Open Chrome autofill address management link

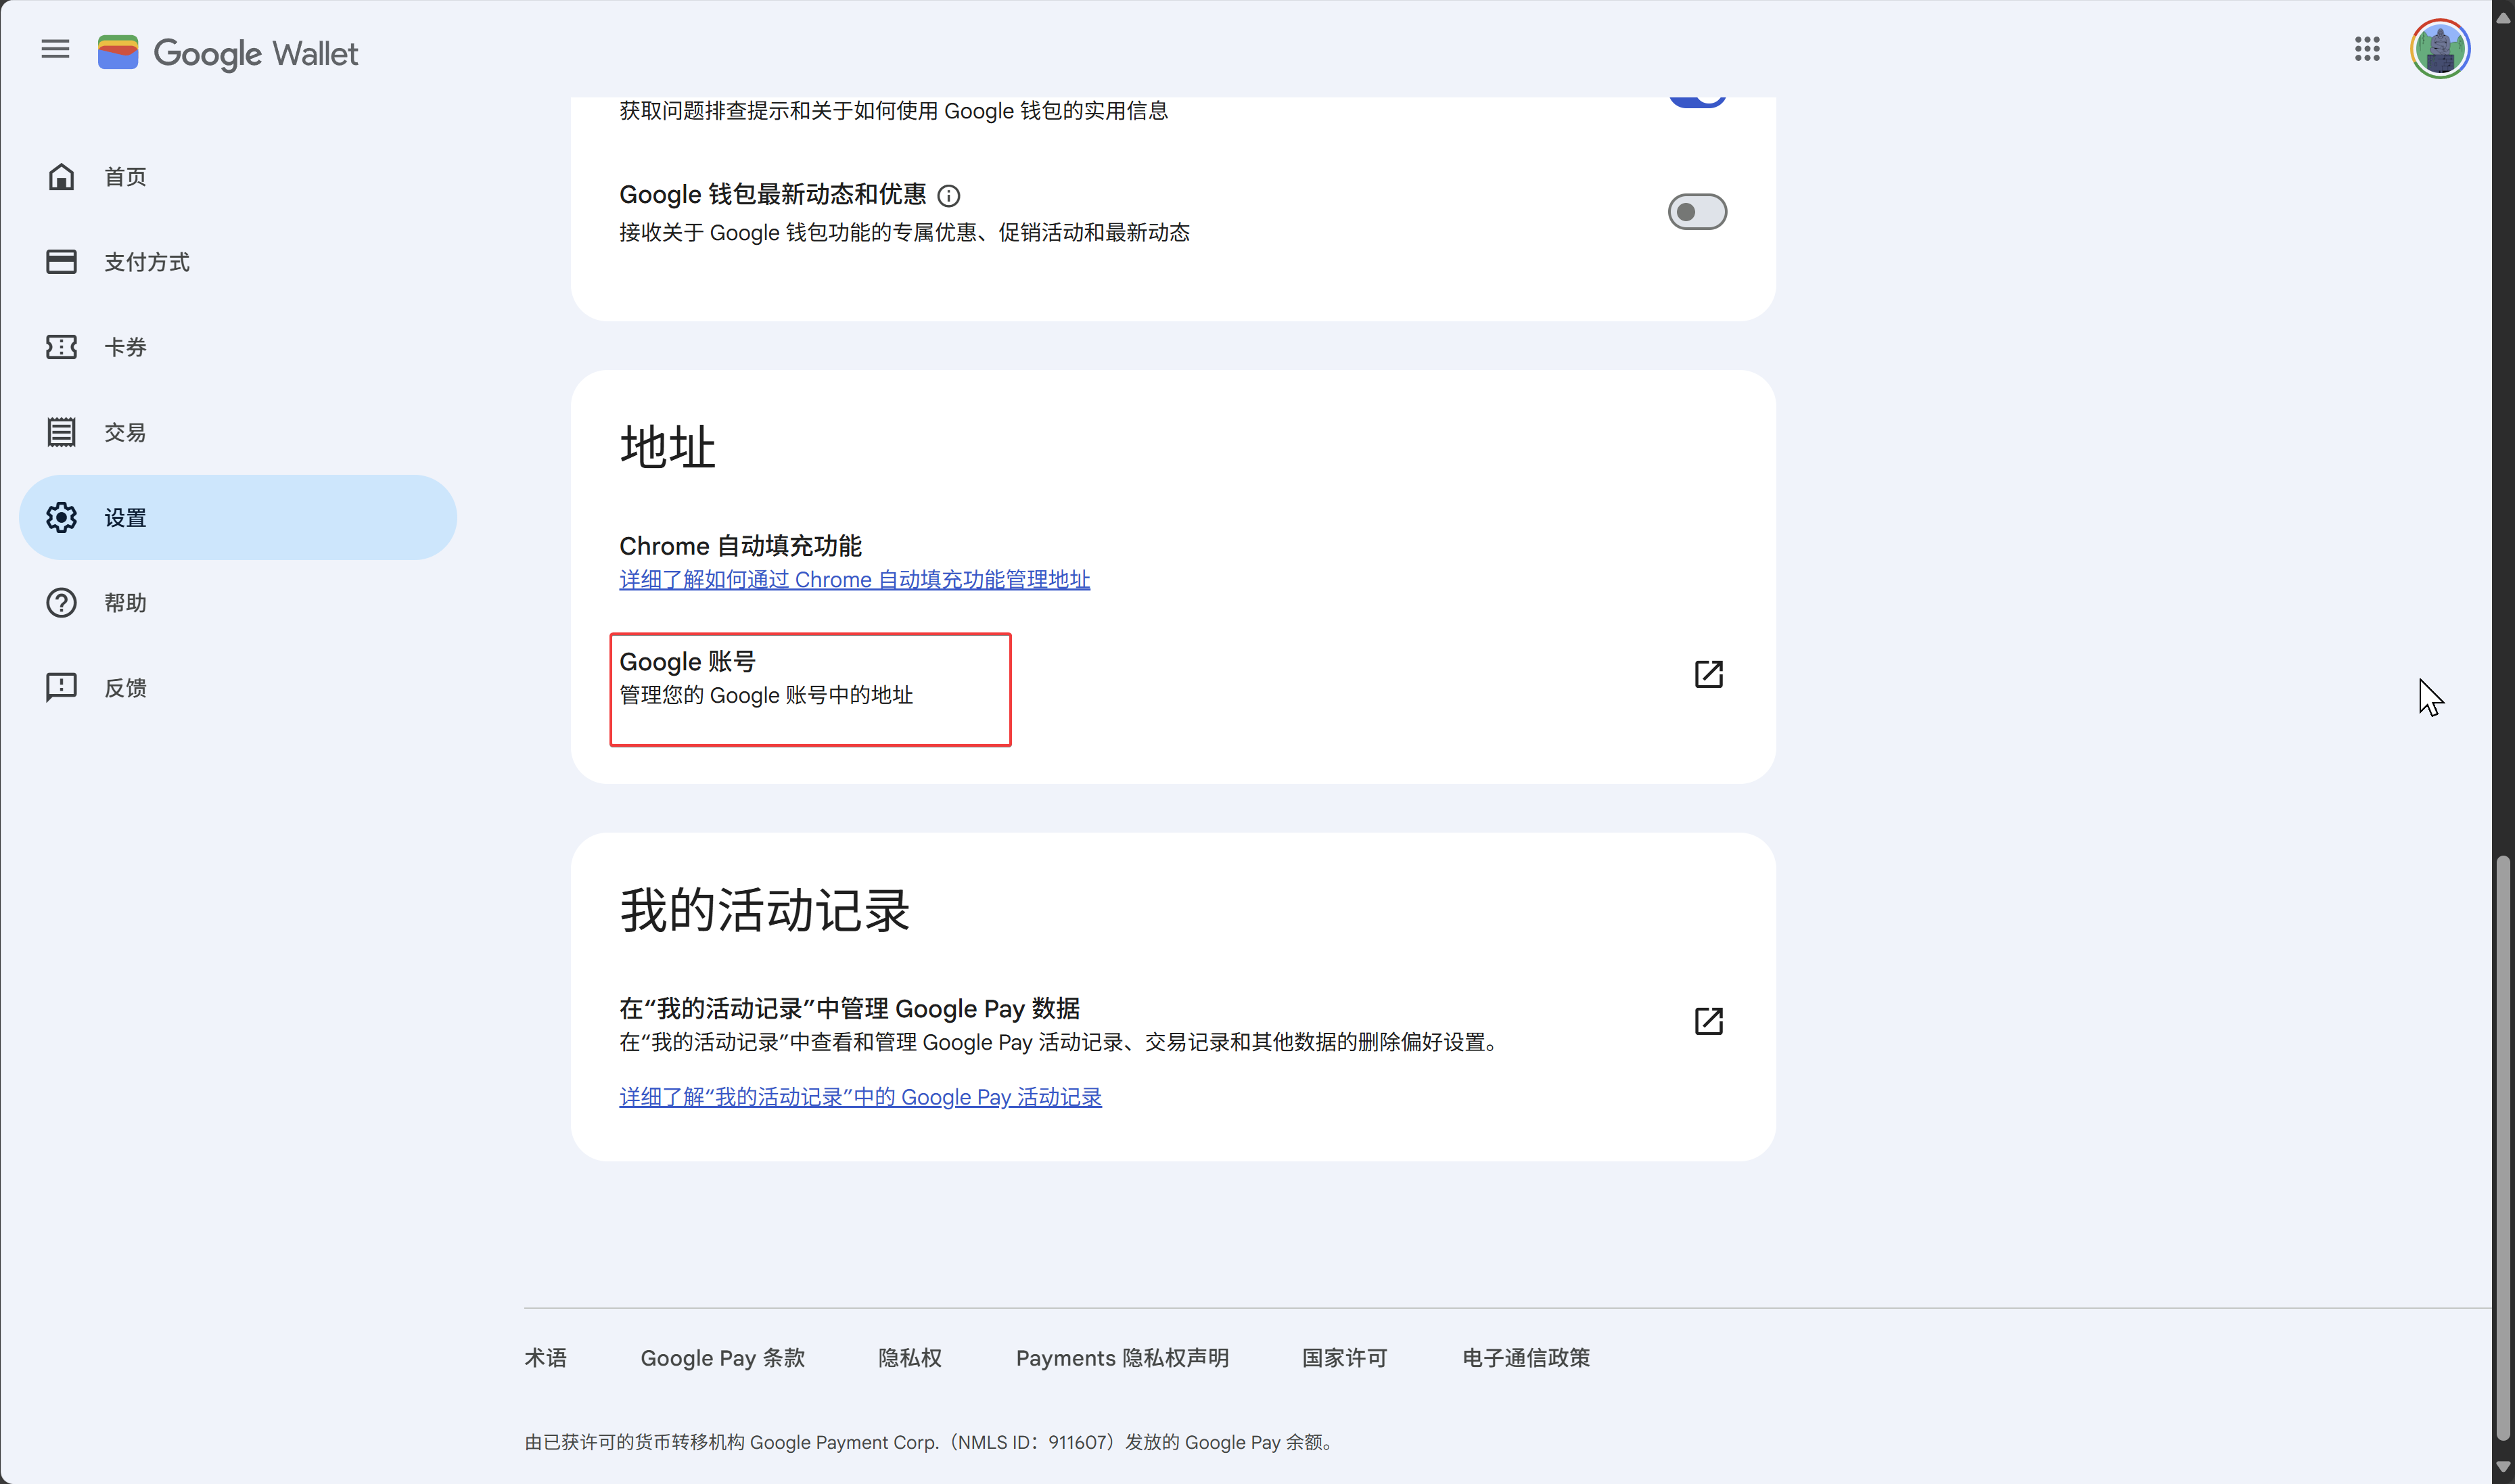coord(854,580)
